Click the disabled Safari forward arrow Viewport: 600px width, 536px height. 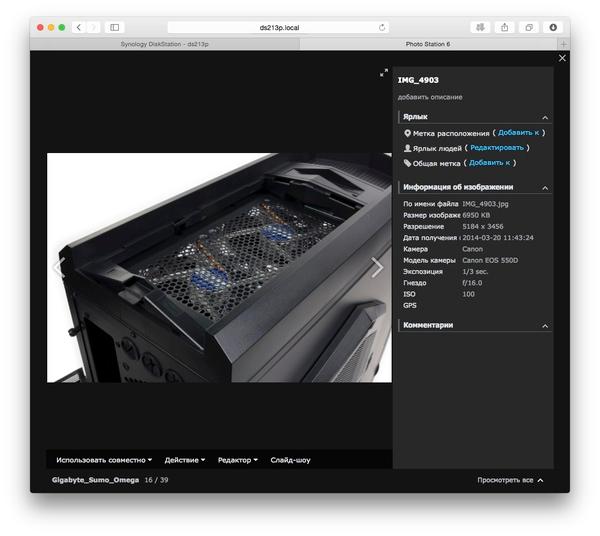(93, 27)
